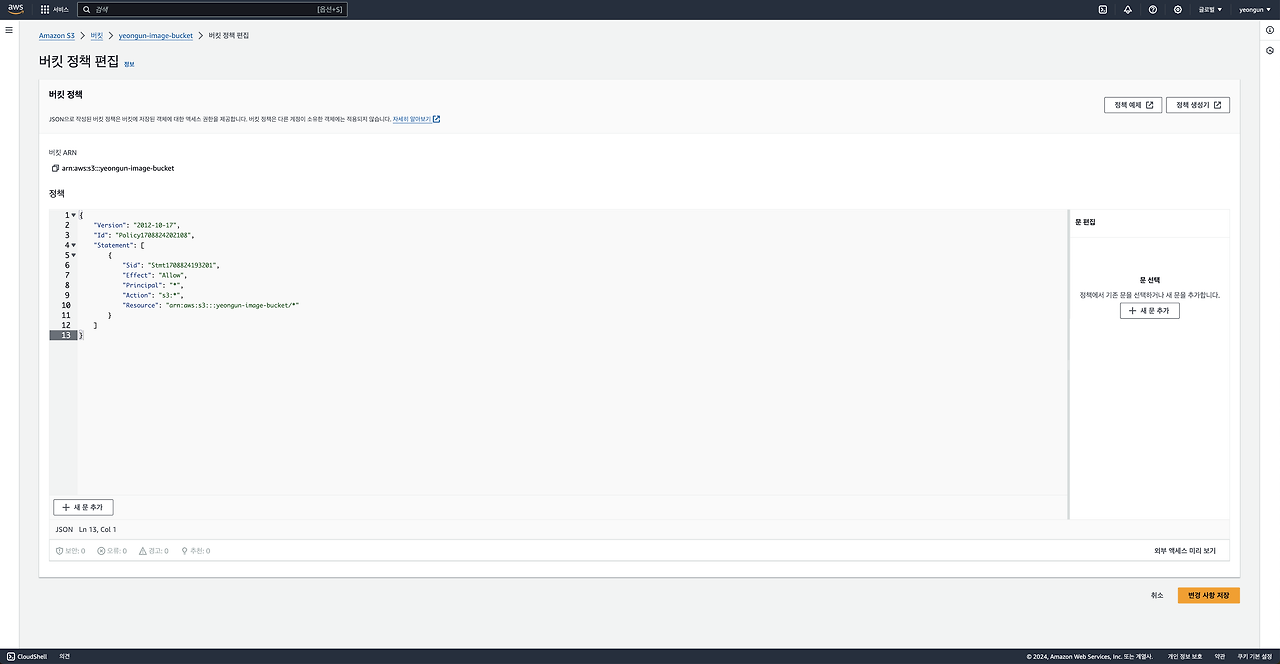Screen dimensions: 1280x664
Task: Open the 글로벌 region dropdown
Action: coord(1210,9)
